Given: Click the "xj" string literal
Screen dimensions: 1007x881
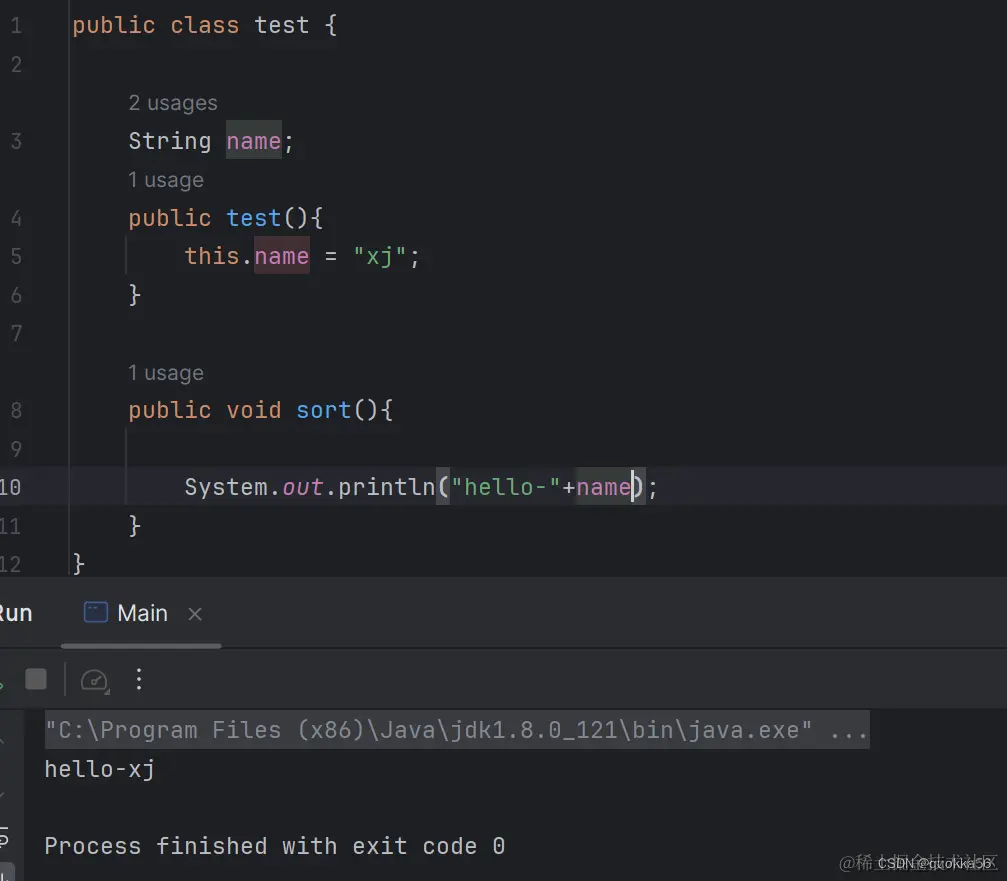Looking at the screenshot, I should pyautogui.click(x=380, y=257).
